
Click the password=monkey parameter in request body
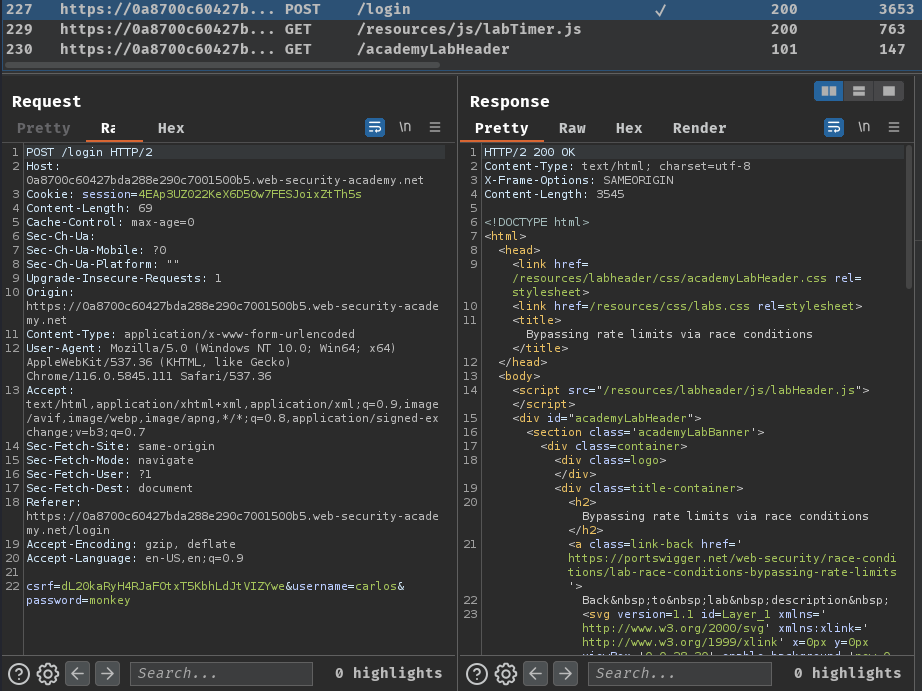point(78,600)
